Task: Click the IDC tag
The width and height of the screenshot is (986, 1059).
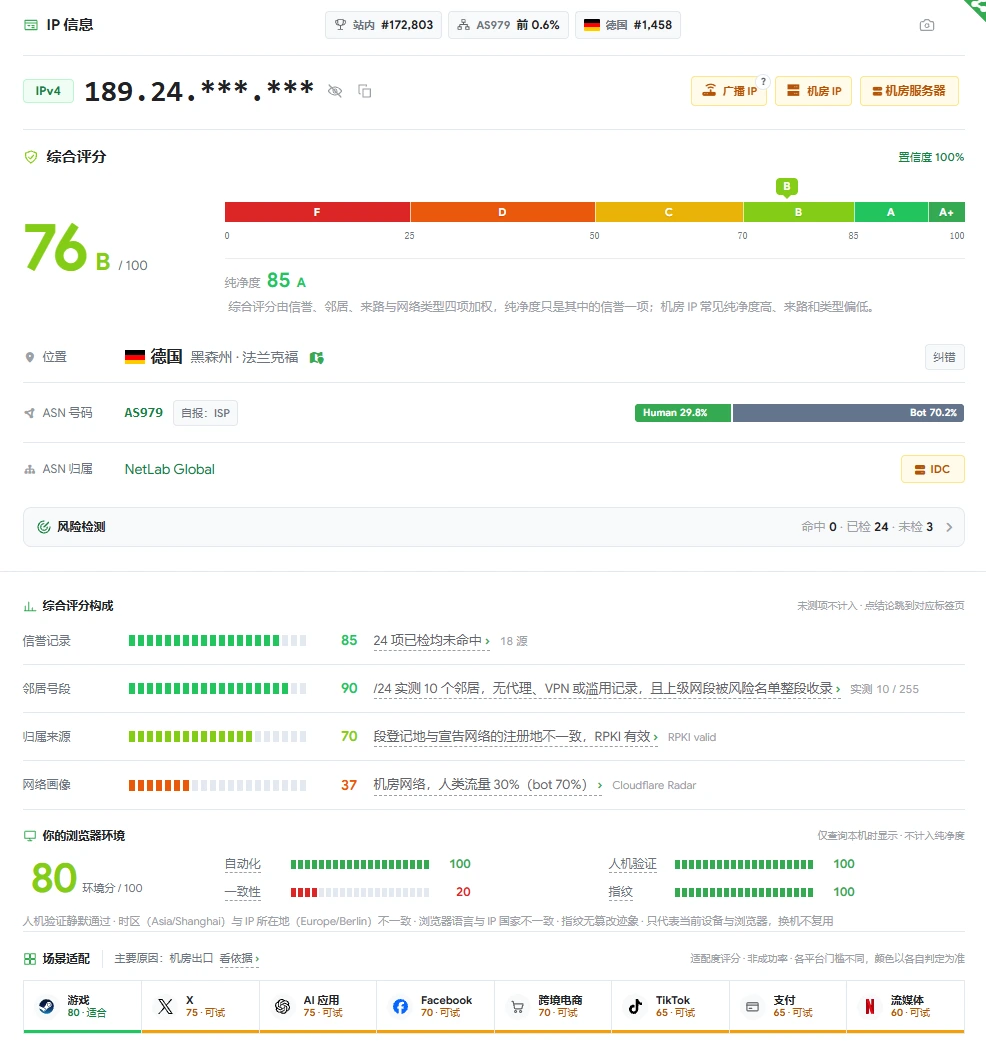Action: pos(933,469)
